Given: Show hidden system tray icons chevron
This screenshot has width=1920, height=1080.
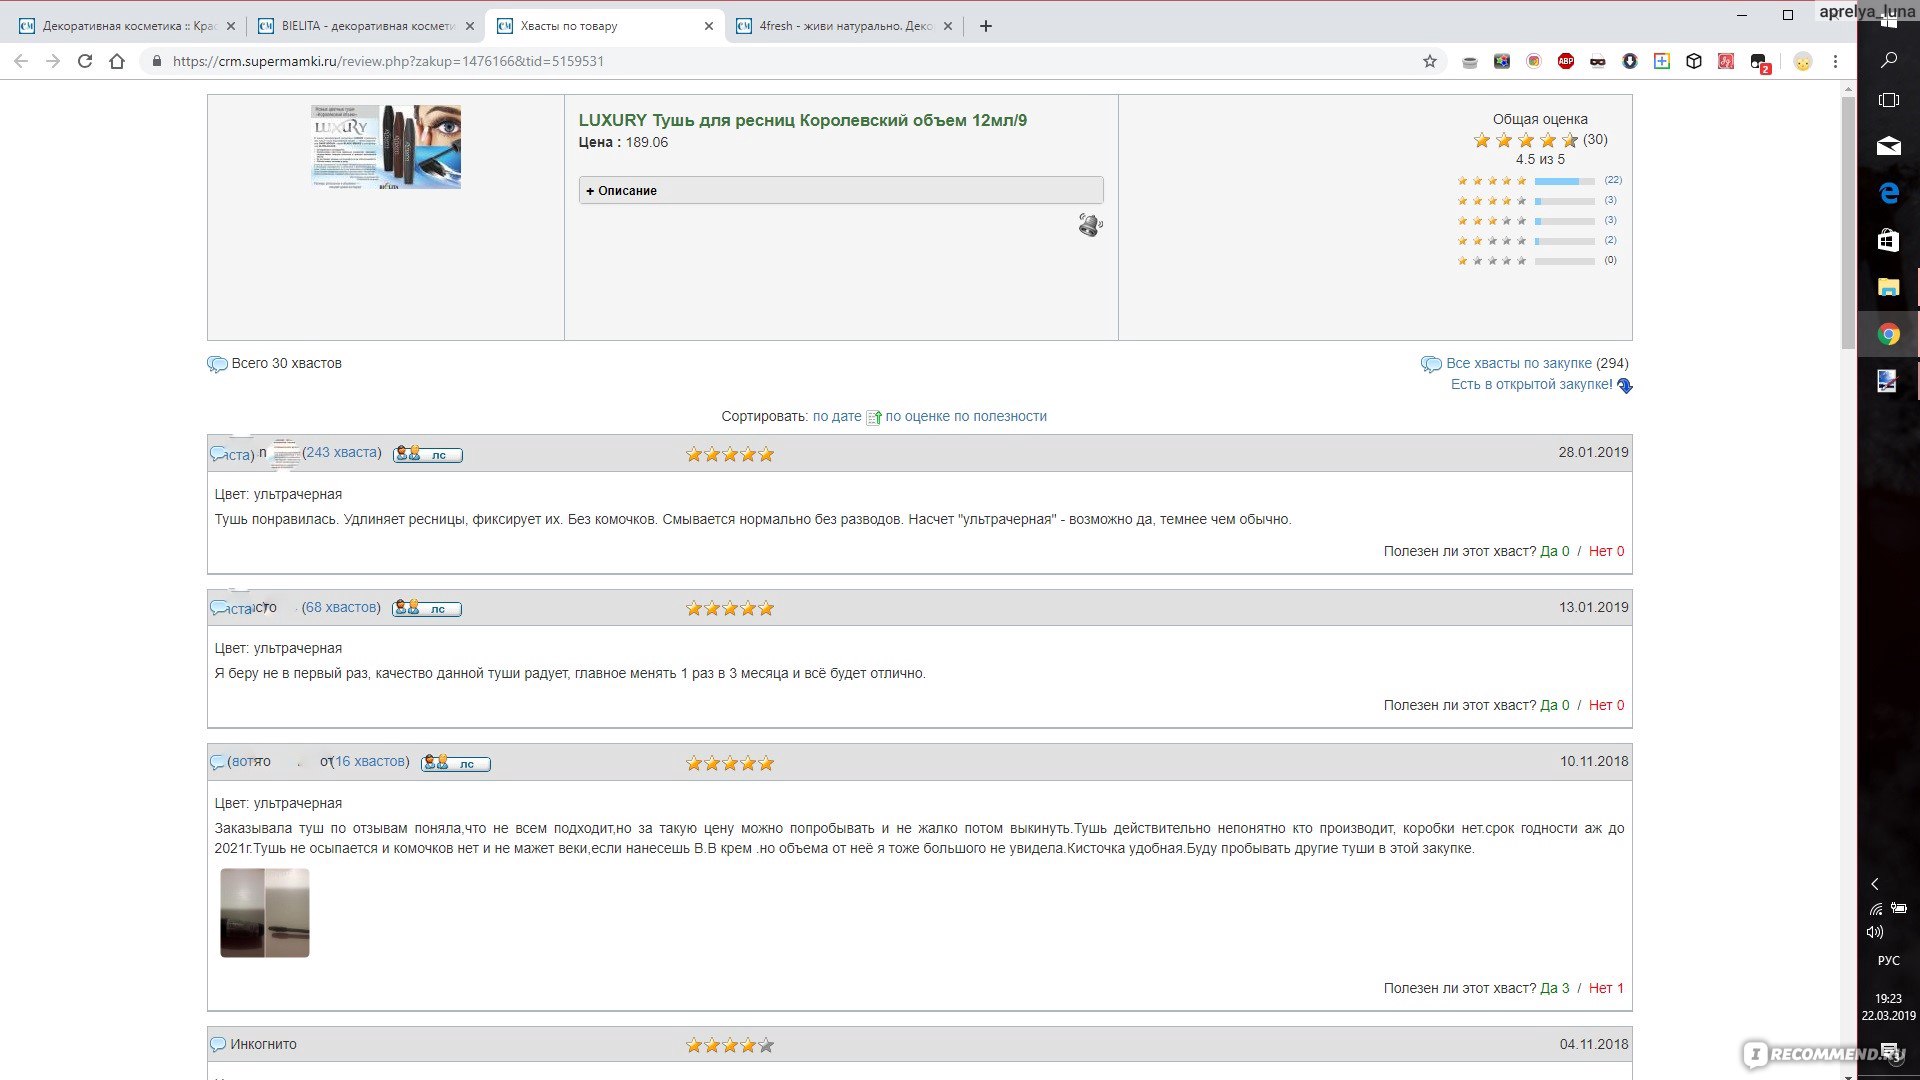Looking at the screenshot, I should pos(1875,884).
